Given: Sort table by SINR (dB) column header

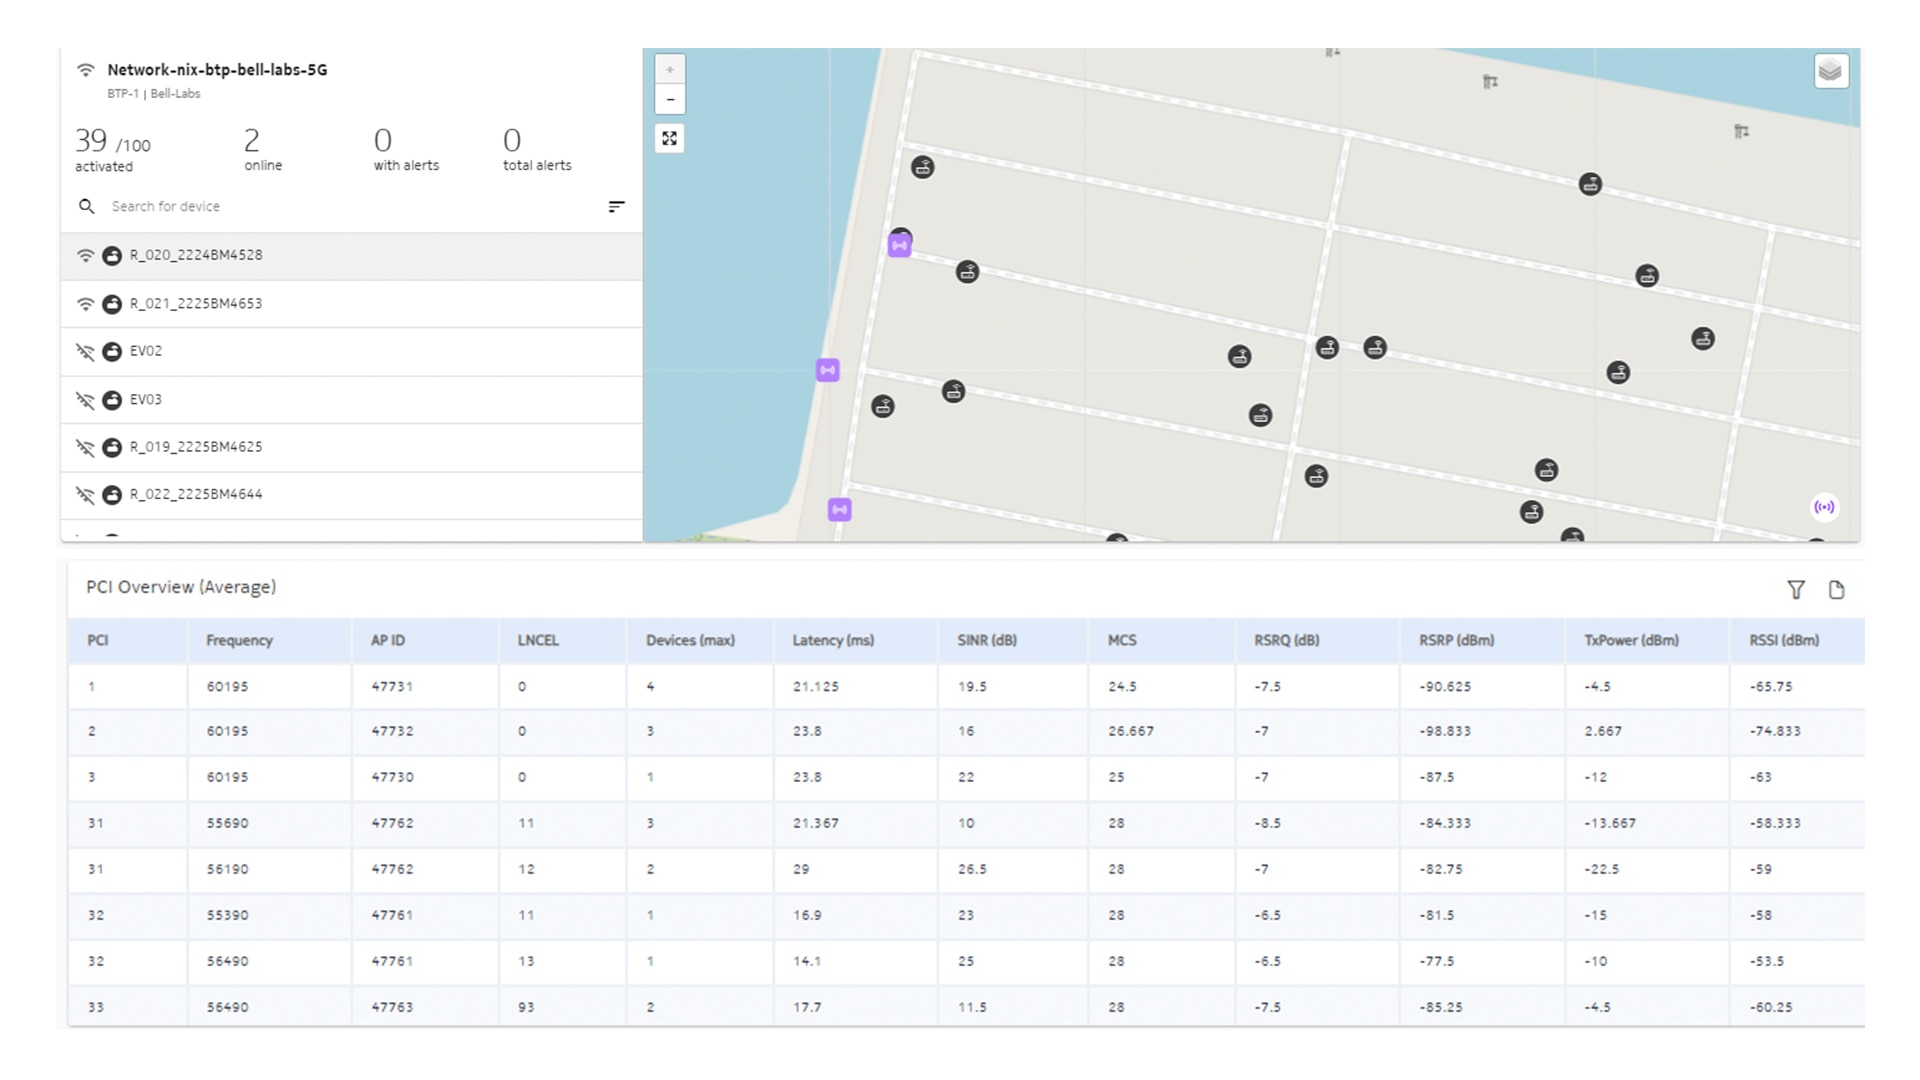Looking at the screenshot, I should (x=986, y=640).
